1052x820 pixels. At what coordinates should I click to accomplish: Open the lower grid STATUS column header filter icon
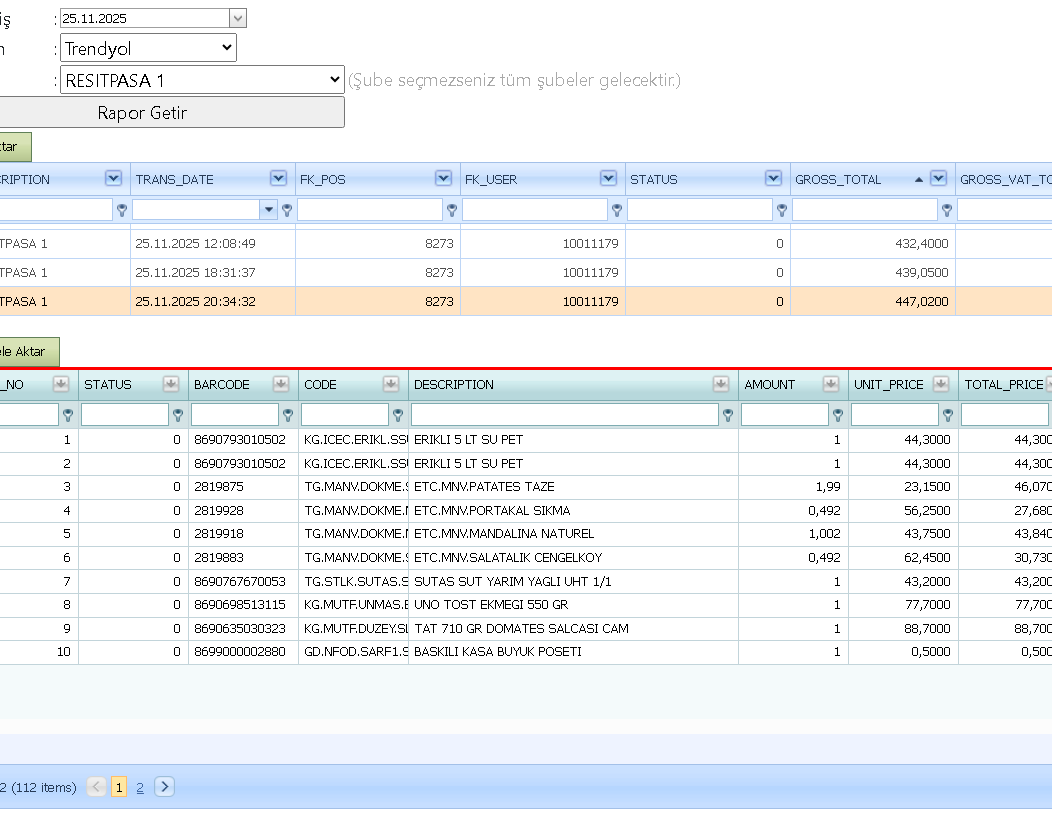[x=171, y=384]
